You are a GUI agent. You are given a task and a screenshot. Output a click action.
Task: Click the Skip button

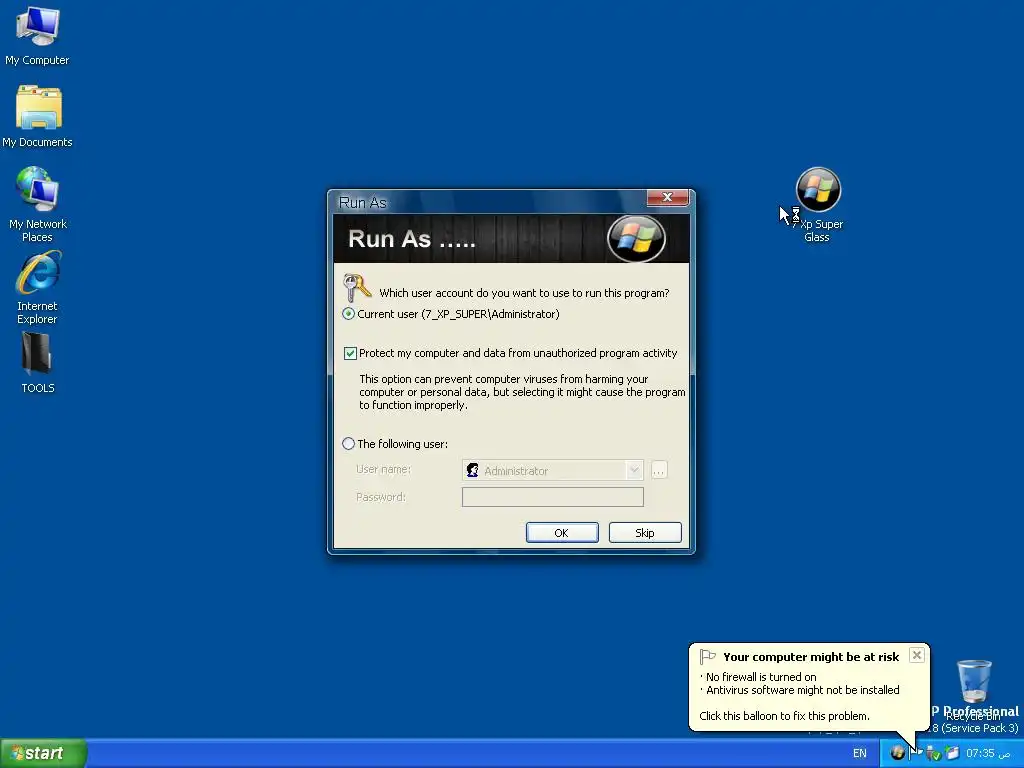click(x=645, y=533)
